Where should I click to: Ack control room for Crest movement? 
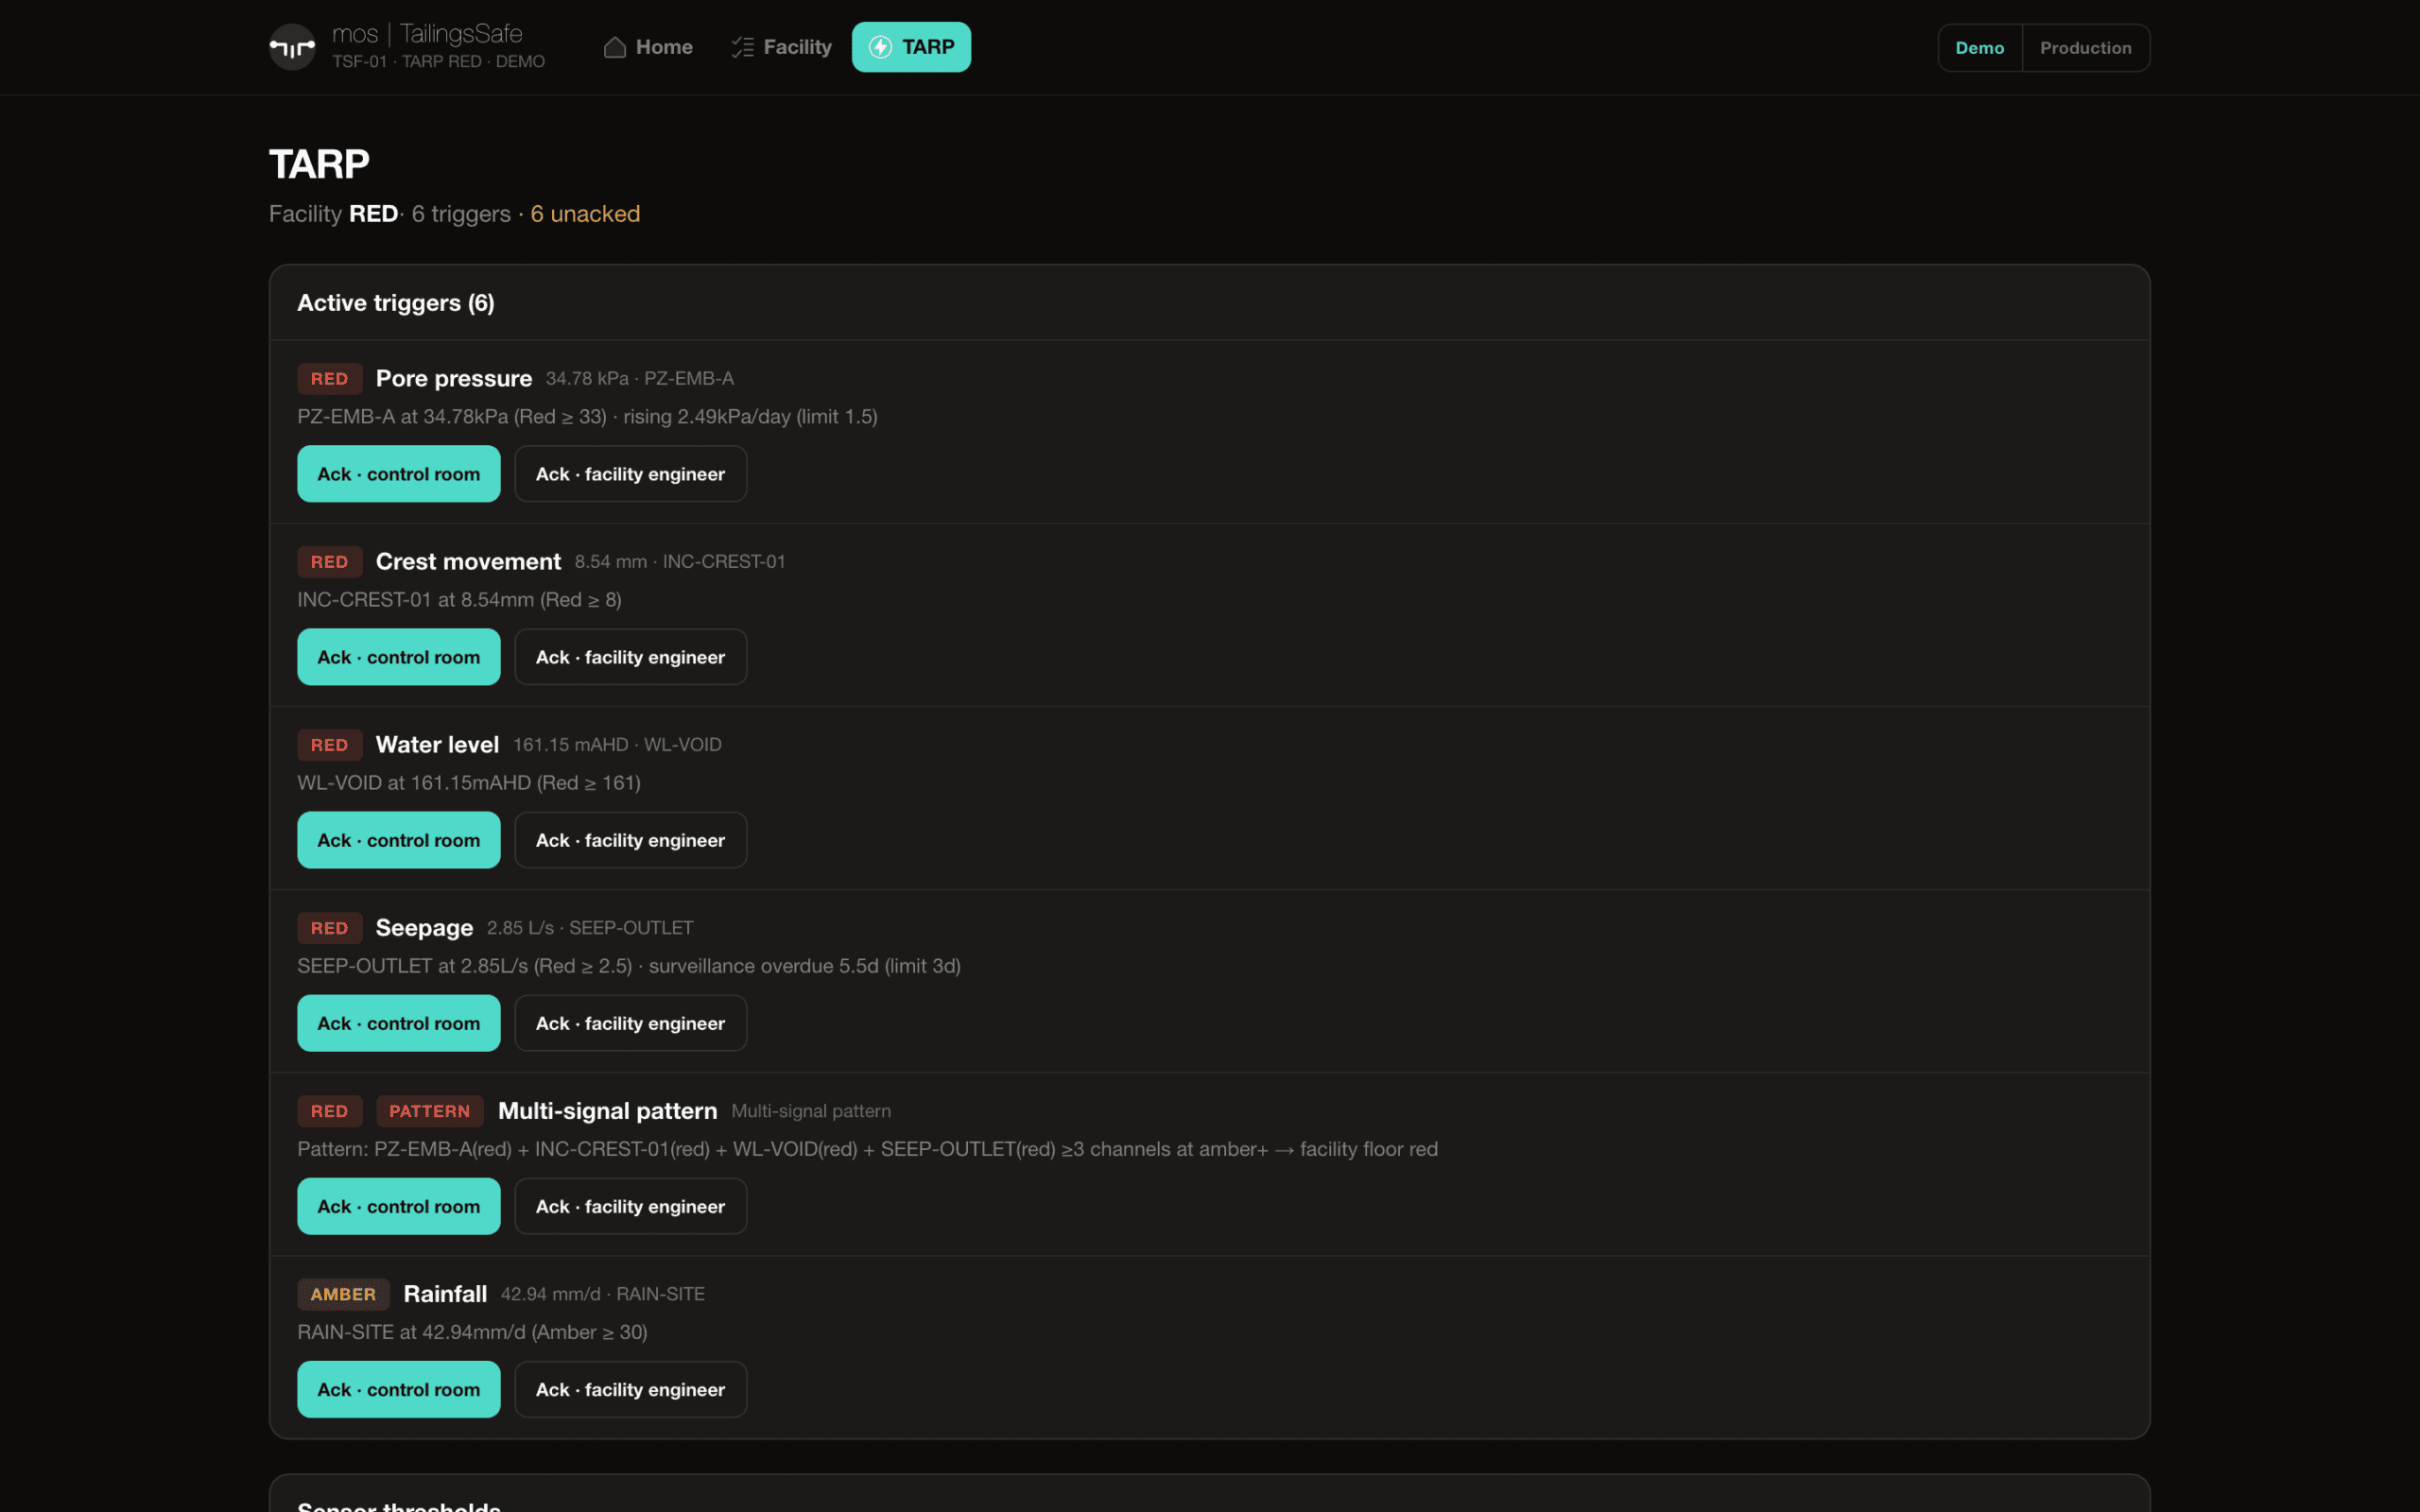tap(398, 657)
